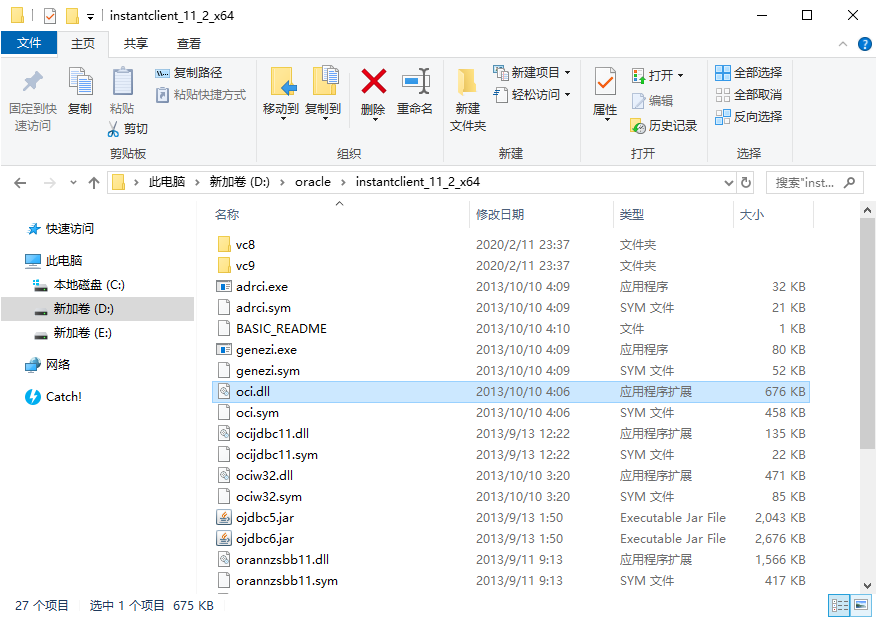The height and width of the screenshot is (618, 877).
Task: Click the up-arrow parent folder button
Action: click(94, 182)
